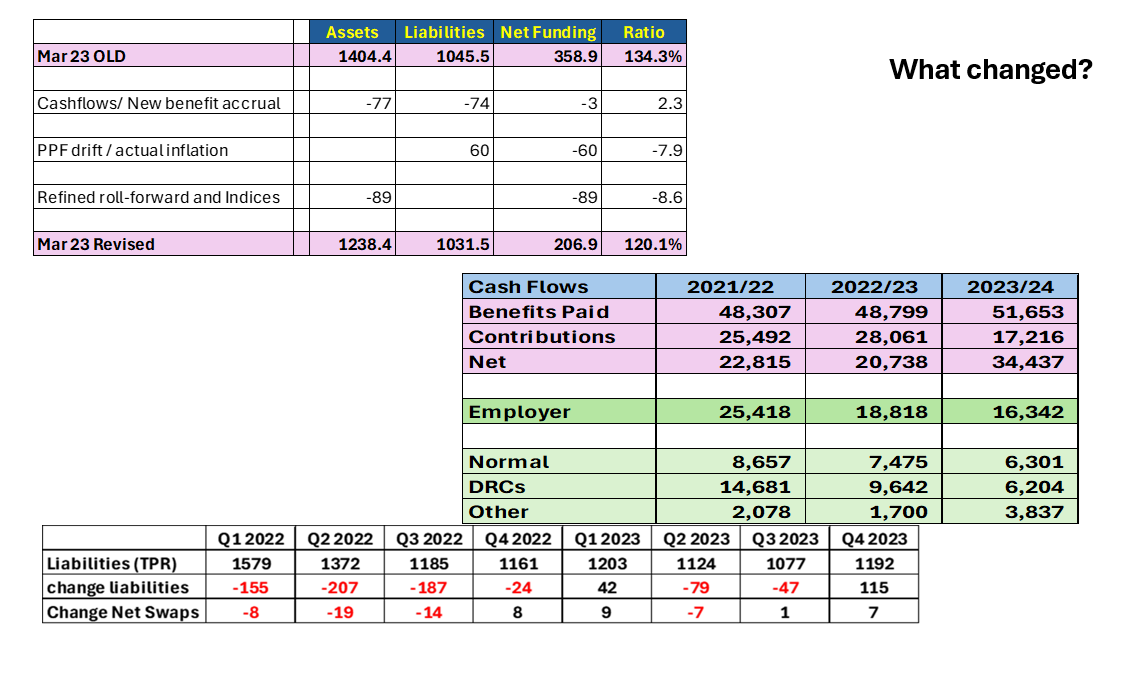Select the 2023/24 column header
The image size is (1146, 684).
[1009, 287]
